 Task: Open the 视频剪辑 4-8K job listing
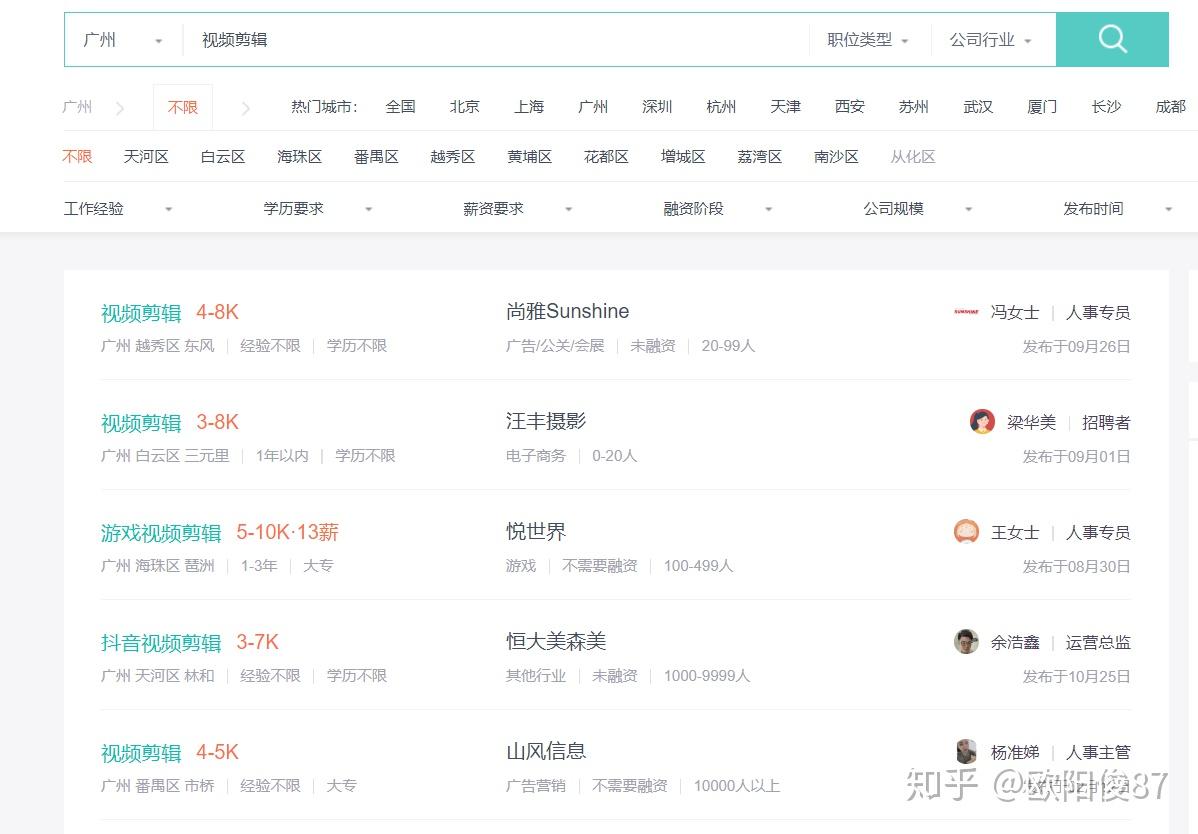pyautogui.click(x=140, y=312)
